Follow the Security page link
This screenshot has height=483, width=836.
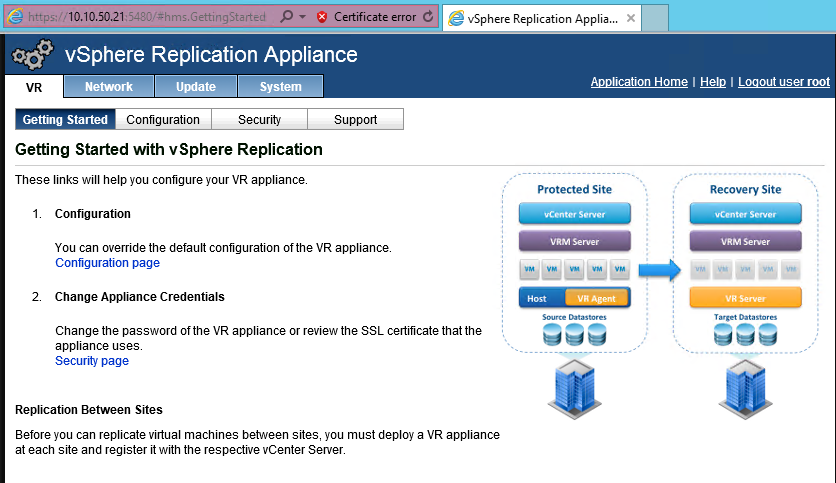coord(92,361)
